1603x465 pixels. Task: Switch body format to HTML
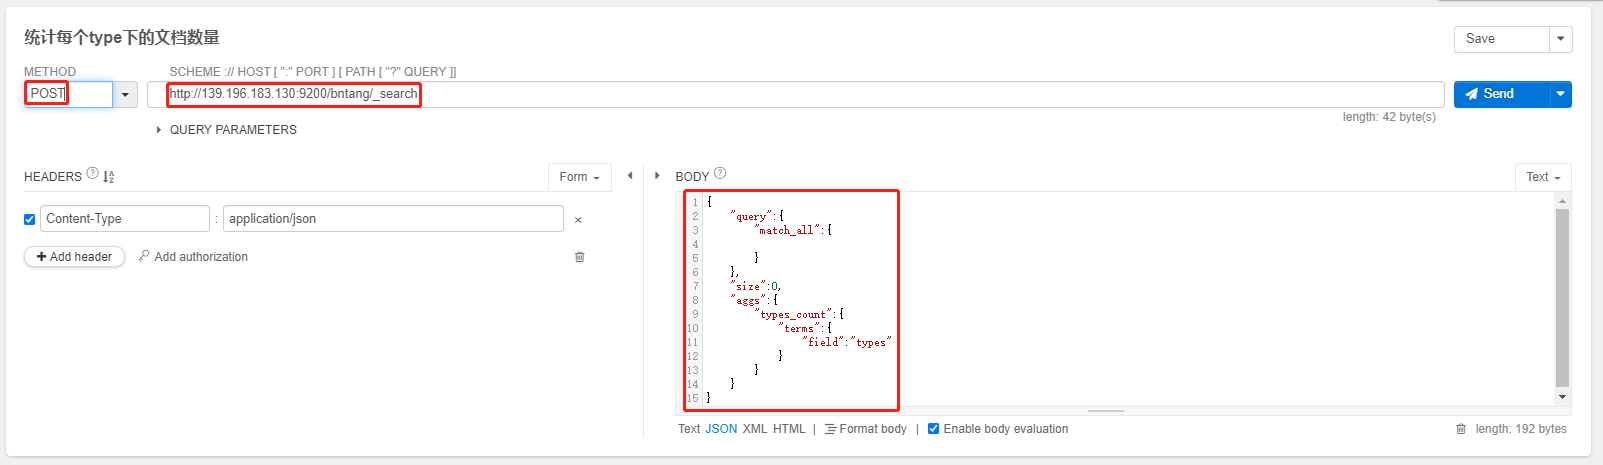pos(789,429)
